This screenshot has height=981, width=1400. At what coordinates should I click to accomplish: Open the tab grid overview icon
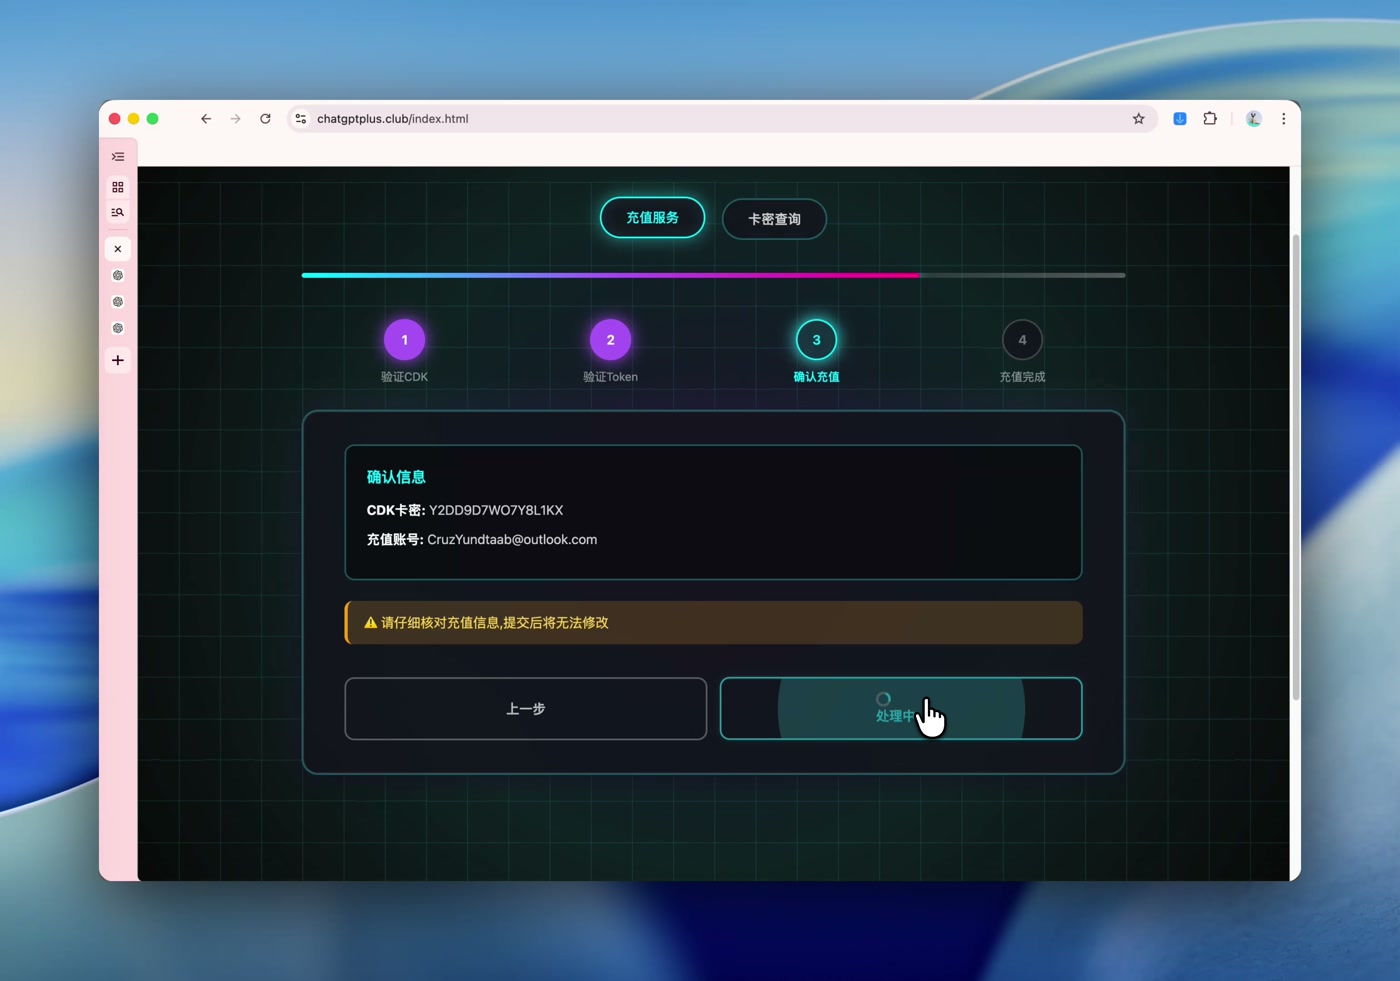[x=118, y=187]
